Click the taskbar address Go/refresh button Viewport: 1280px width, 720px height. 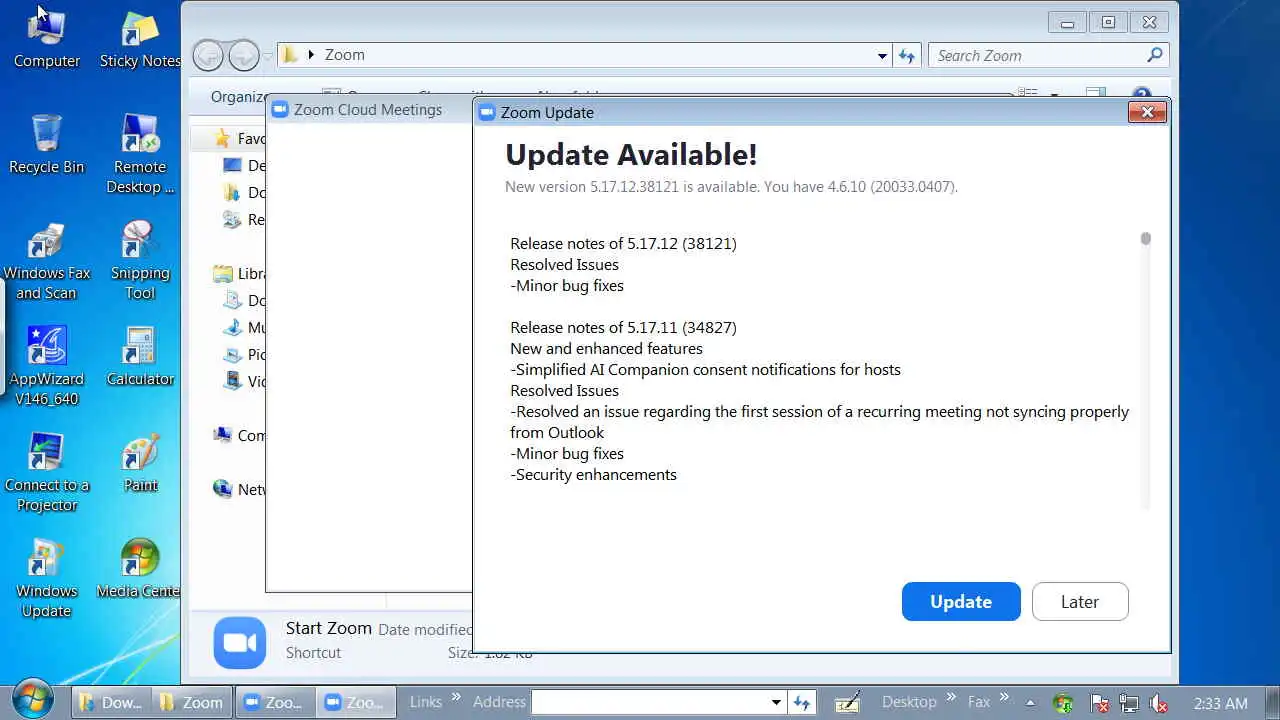click(x=801, y=702)
